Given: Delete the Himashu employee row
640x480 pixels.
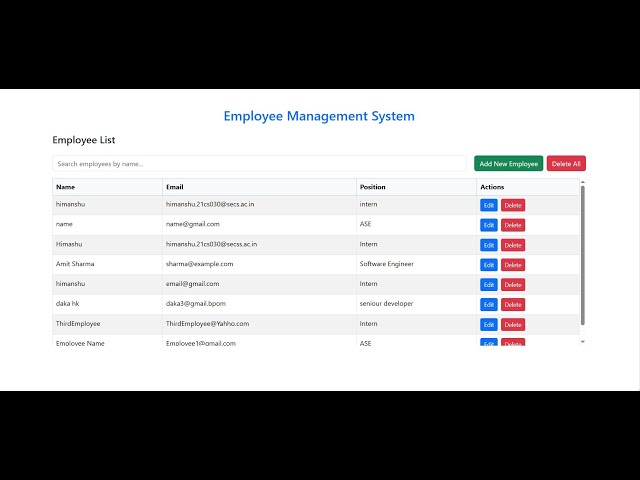Looking at the screenshot, I should (x=513, y=245).
